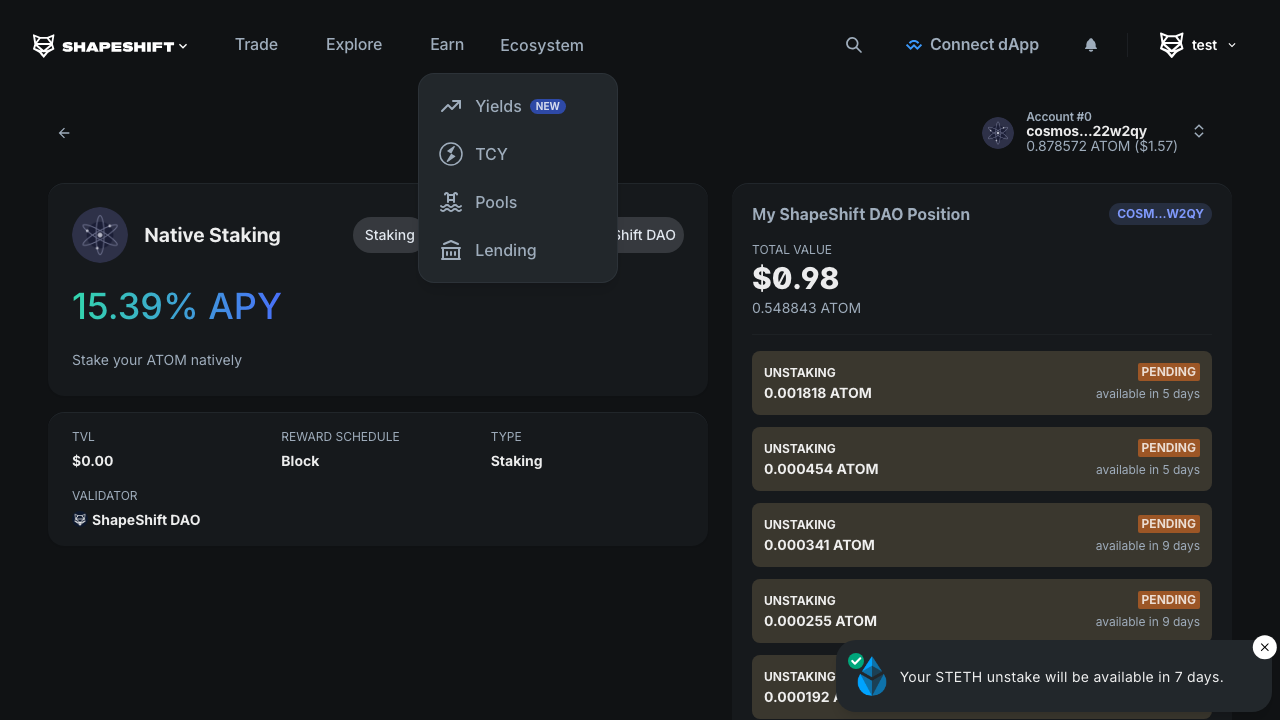Expand the test wallet dropdown
The height and width of the screenshot is (720, 1280).
[x=1232, y=45]
